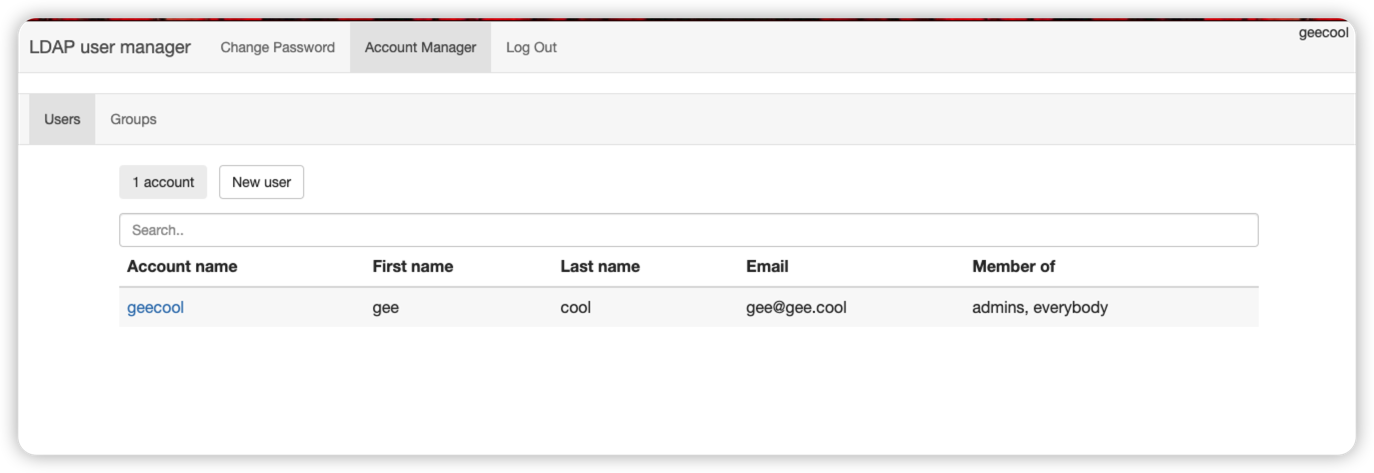Switch to the Users tab

coord(62,119)
